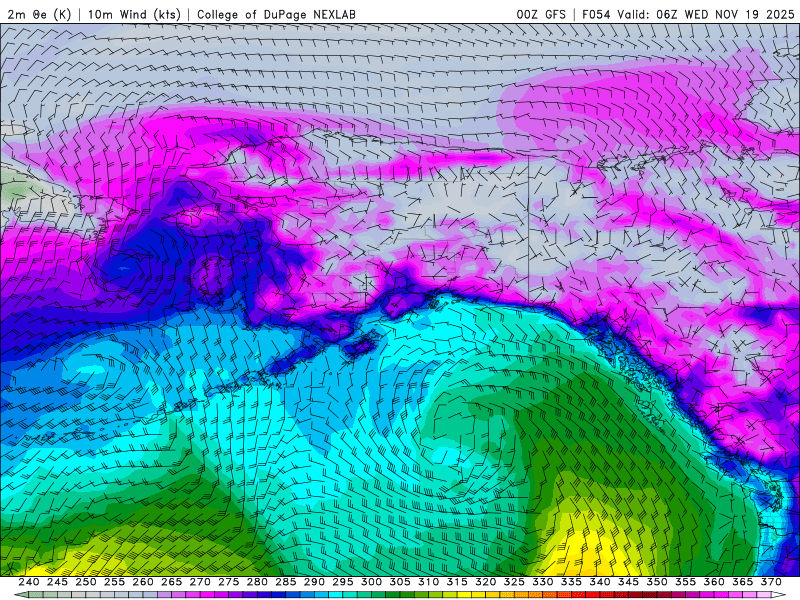Screen dimensions: 800x600
Task: Click the 350 value on the color scale
Action: [657, 582]
